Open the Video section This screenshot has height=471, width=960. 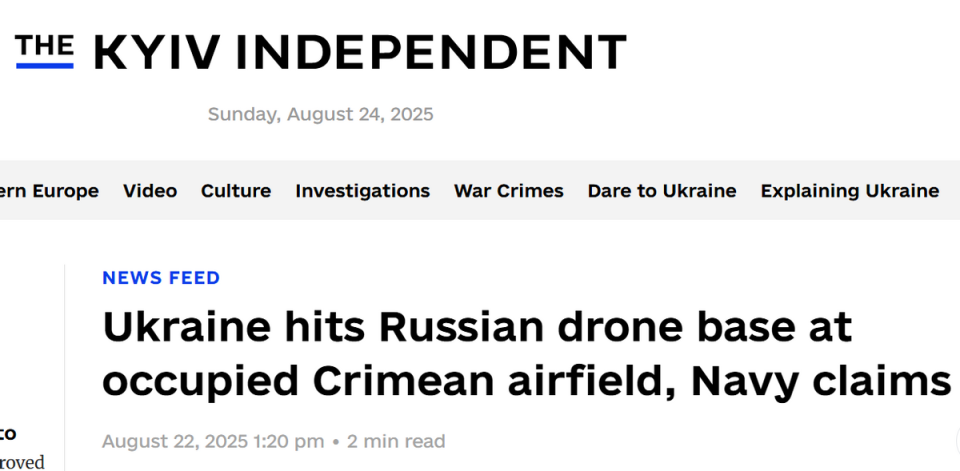(150, 191)
